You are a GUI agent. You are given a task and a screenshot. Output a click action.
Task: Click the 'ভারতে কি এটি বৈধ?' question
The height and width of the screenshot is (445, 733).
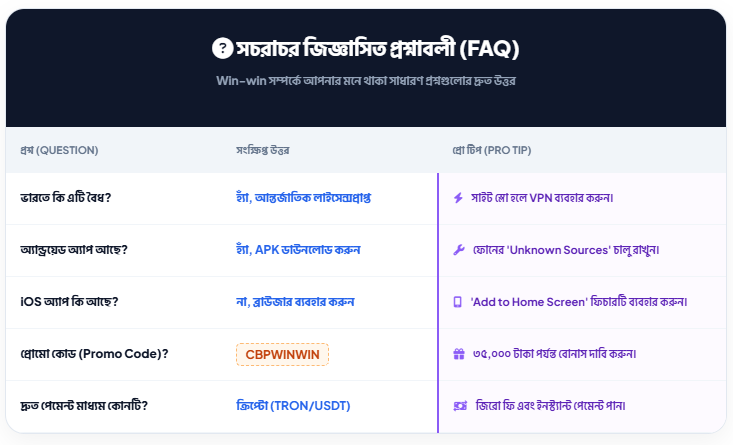(x=65, y=197)
